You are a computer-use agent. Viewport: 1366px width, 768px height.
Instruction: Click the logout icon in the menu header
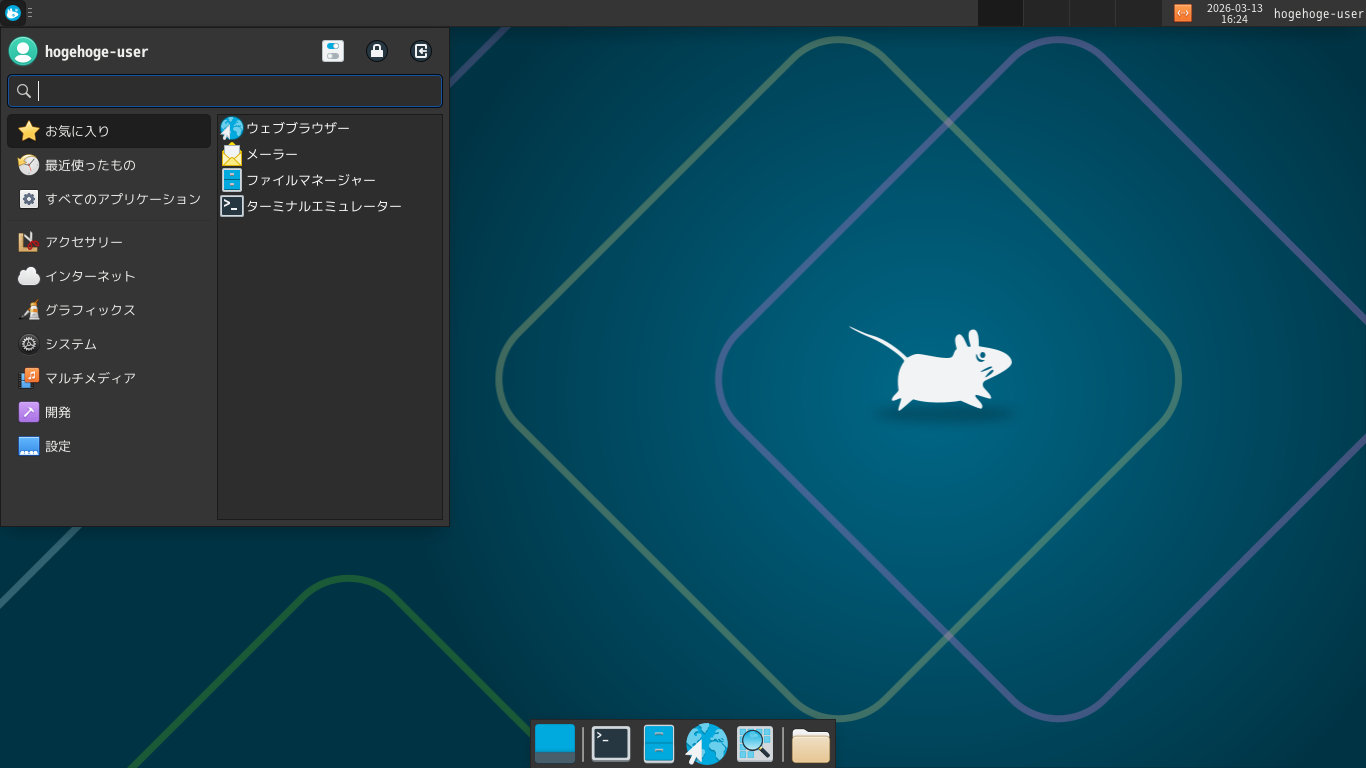tap(421, 51)
